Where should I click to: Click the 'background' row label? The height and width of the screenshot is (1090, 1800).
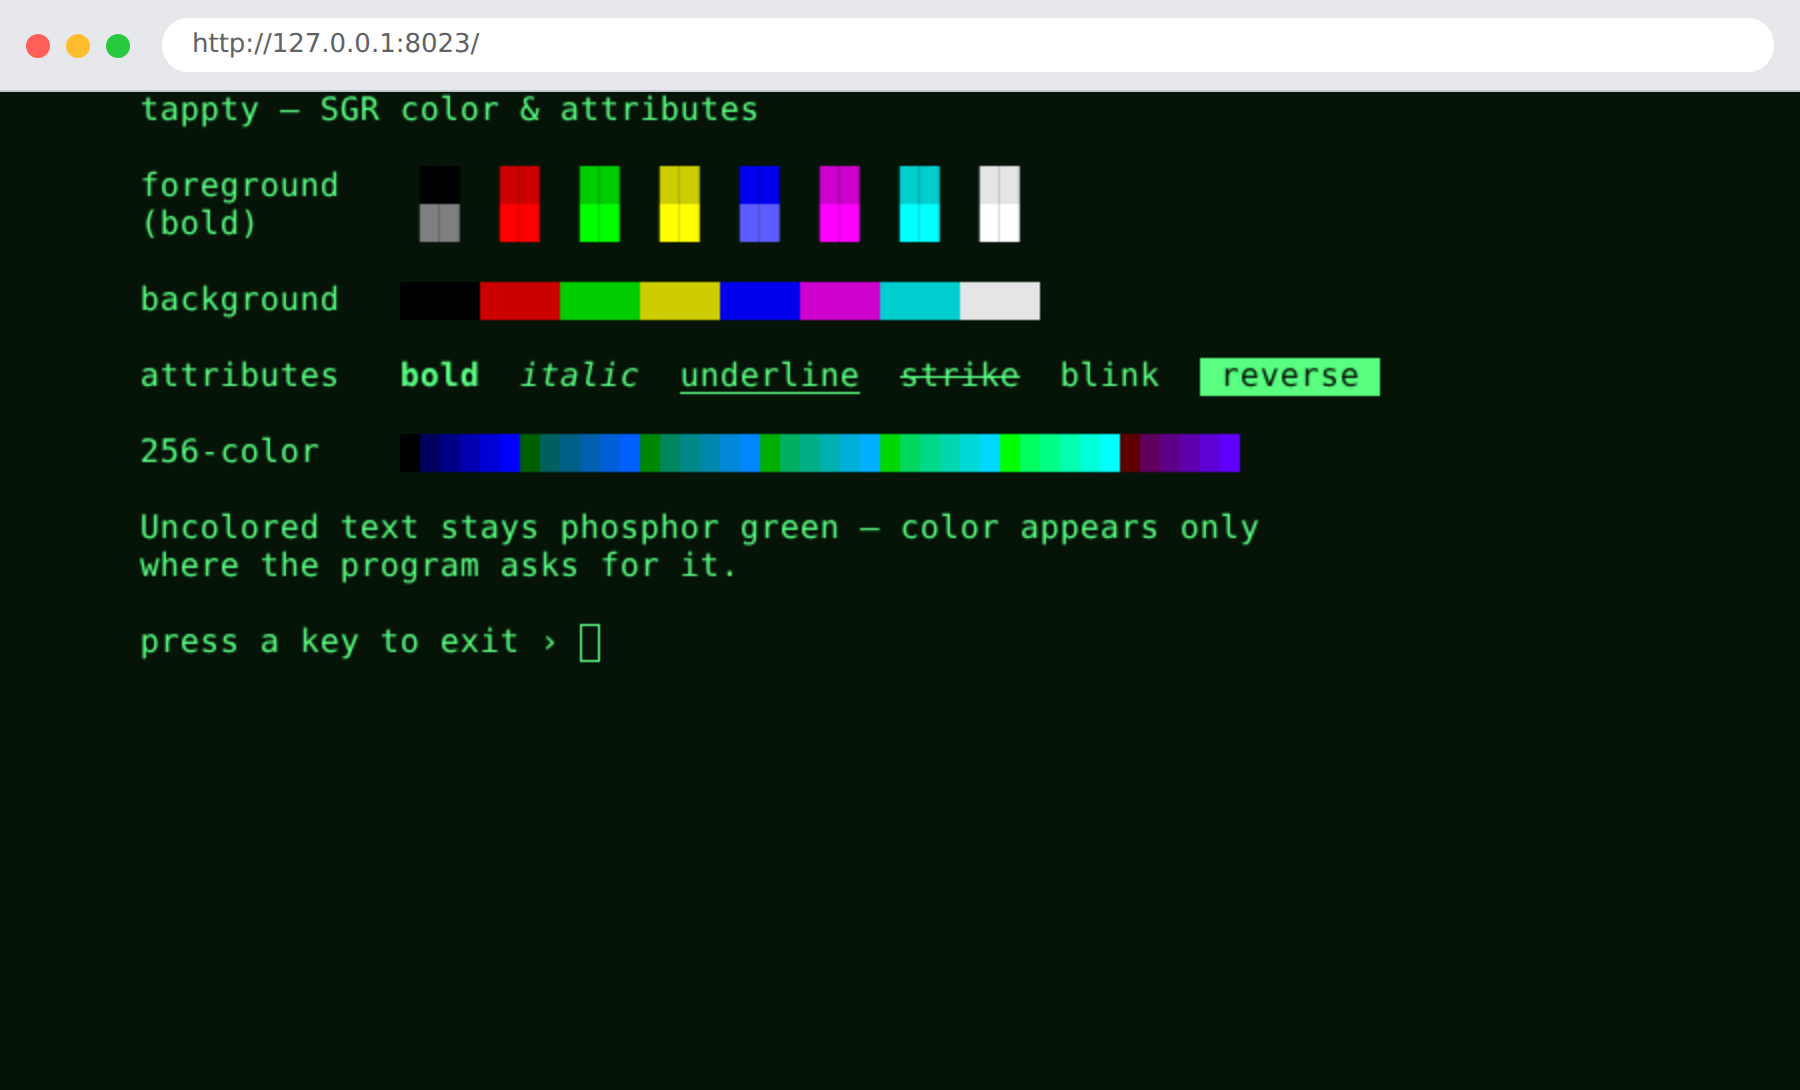click(x=240, y=300)
